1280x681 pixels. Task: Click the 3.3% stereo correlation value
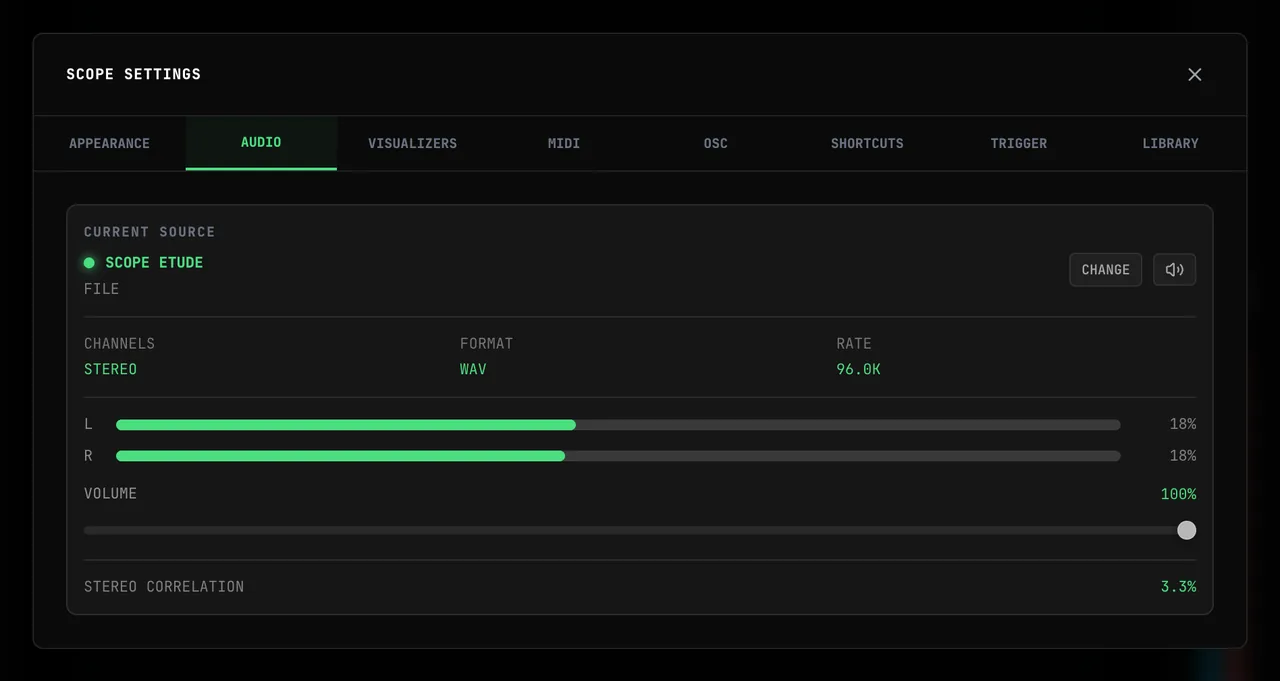click(x=1178, y=587)
